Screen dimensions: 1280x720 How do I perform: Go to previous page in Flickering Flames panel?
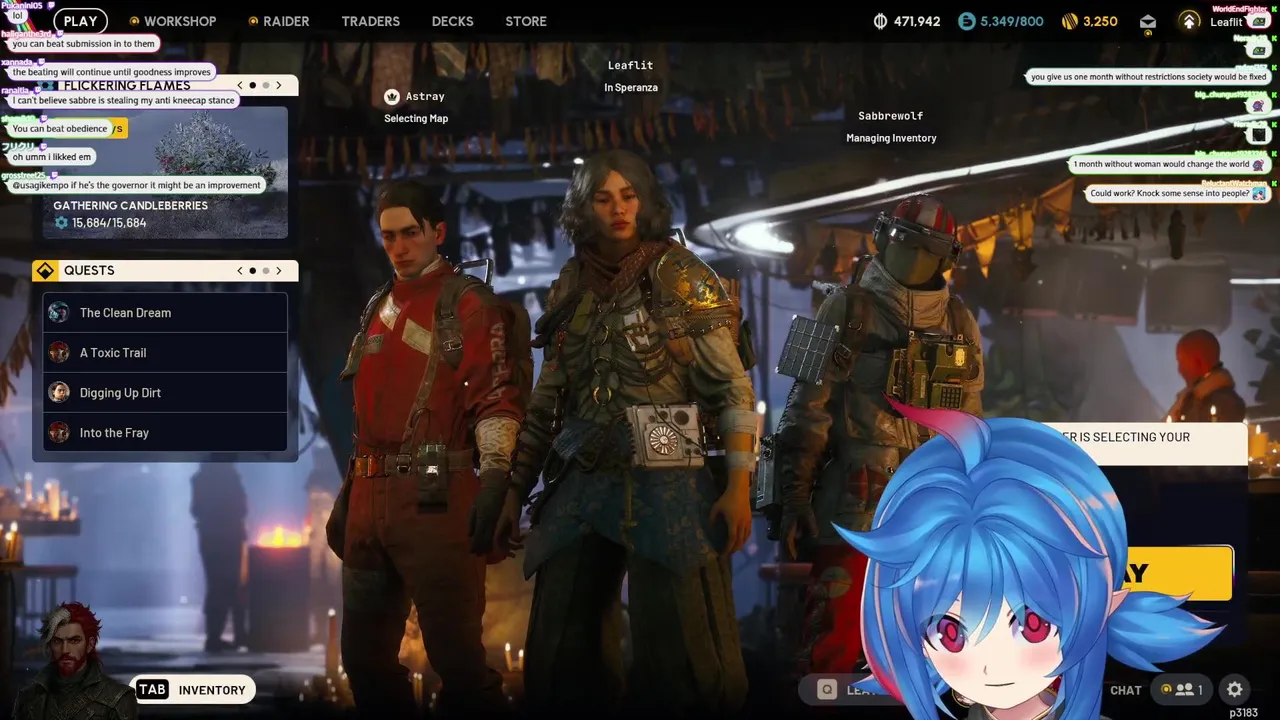[x=239, y=85]
